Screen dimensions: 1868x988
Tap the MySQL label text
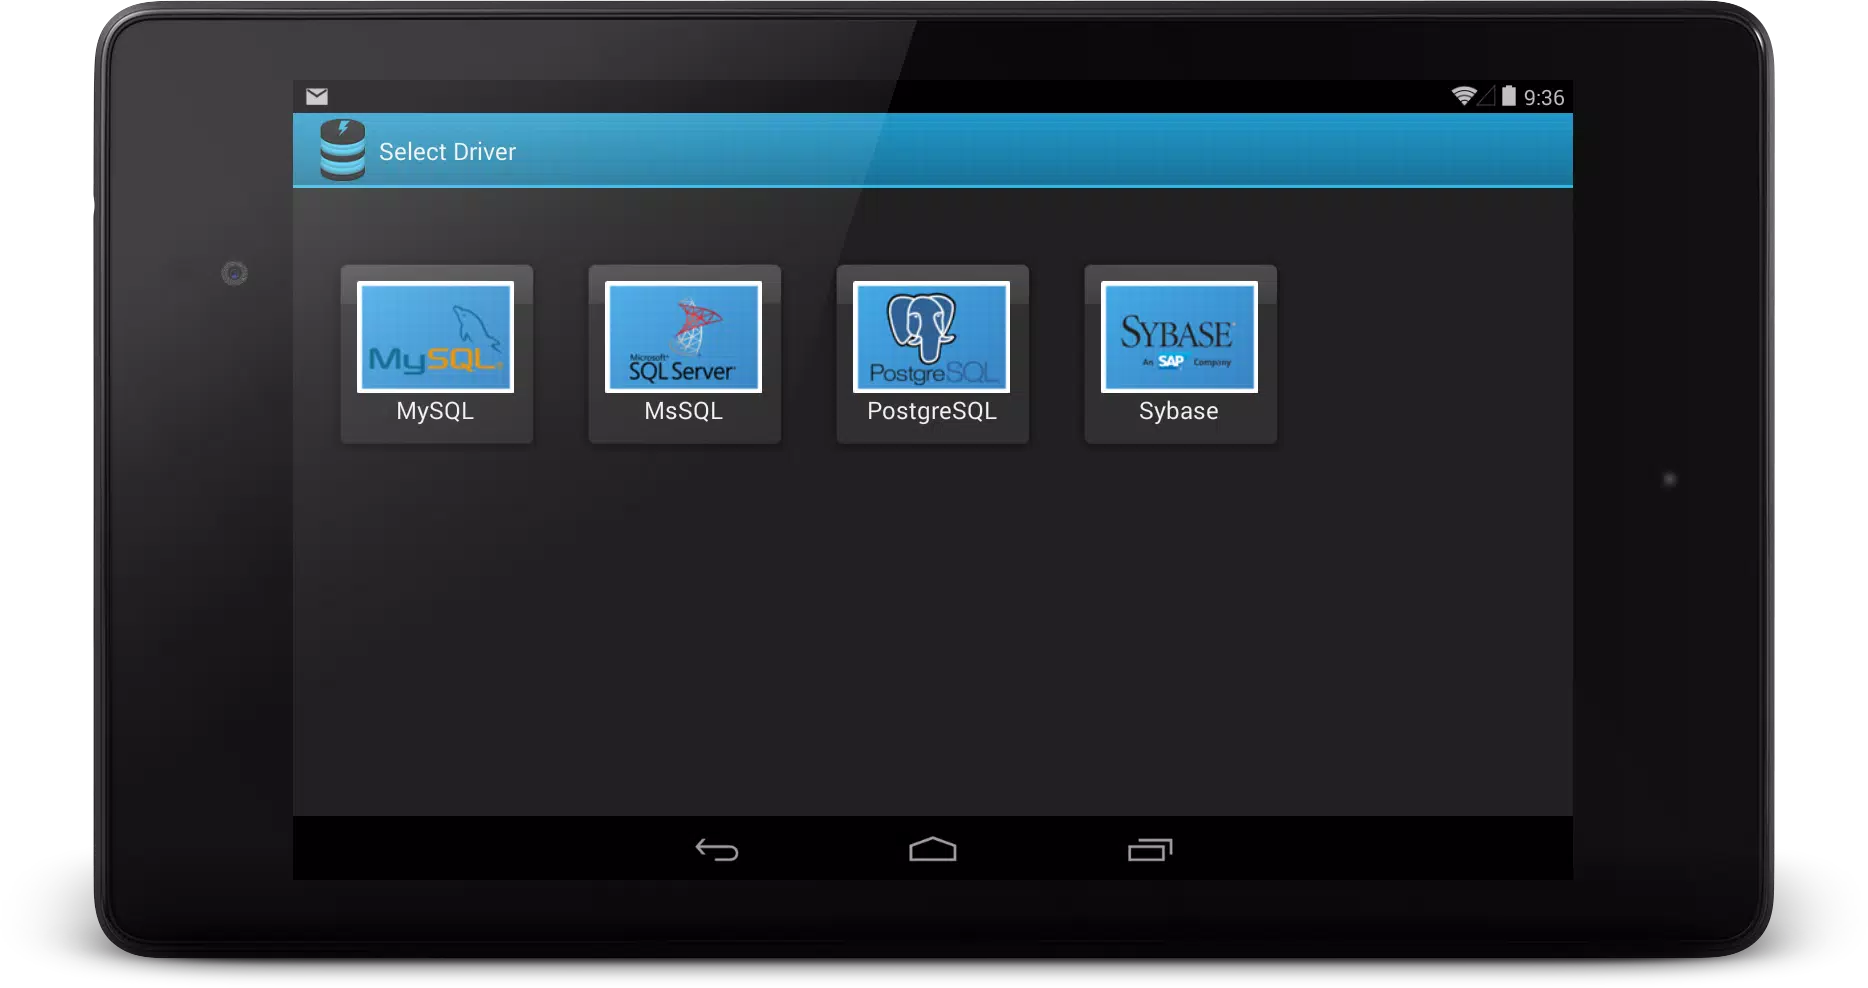point(435,411)
